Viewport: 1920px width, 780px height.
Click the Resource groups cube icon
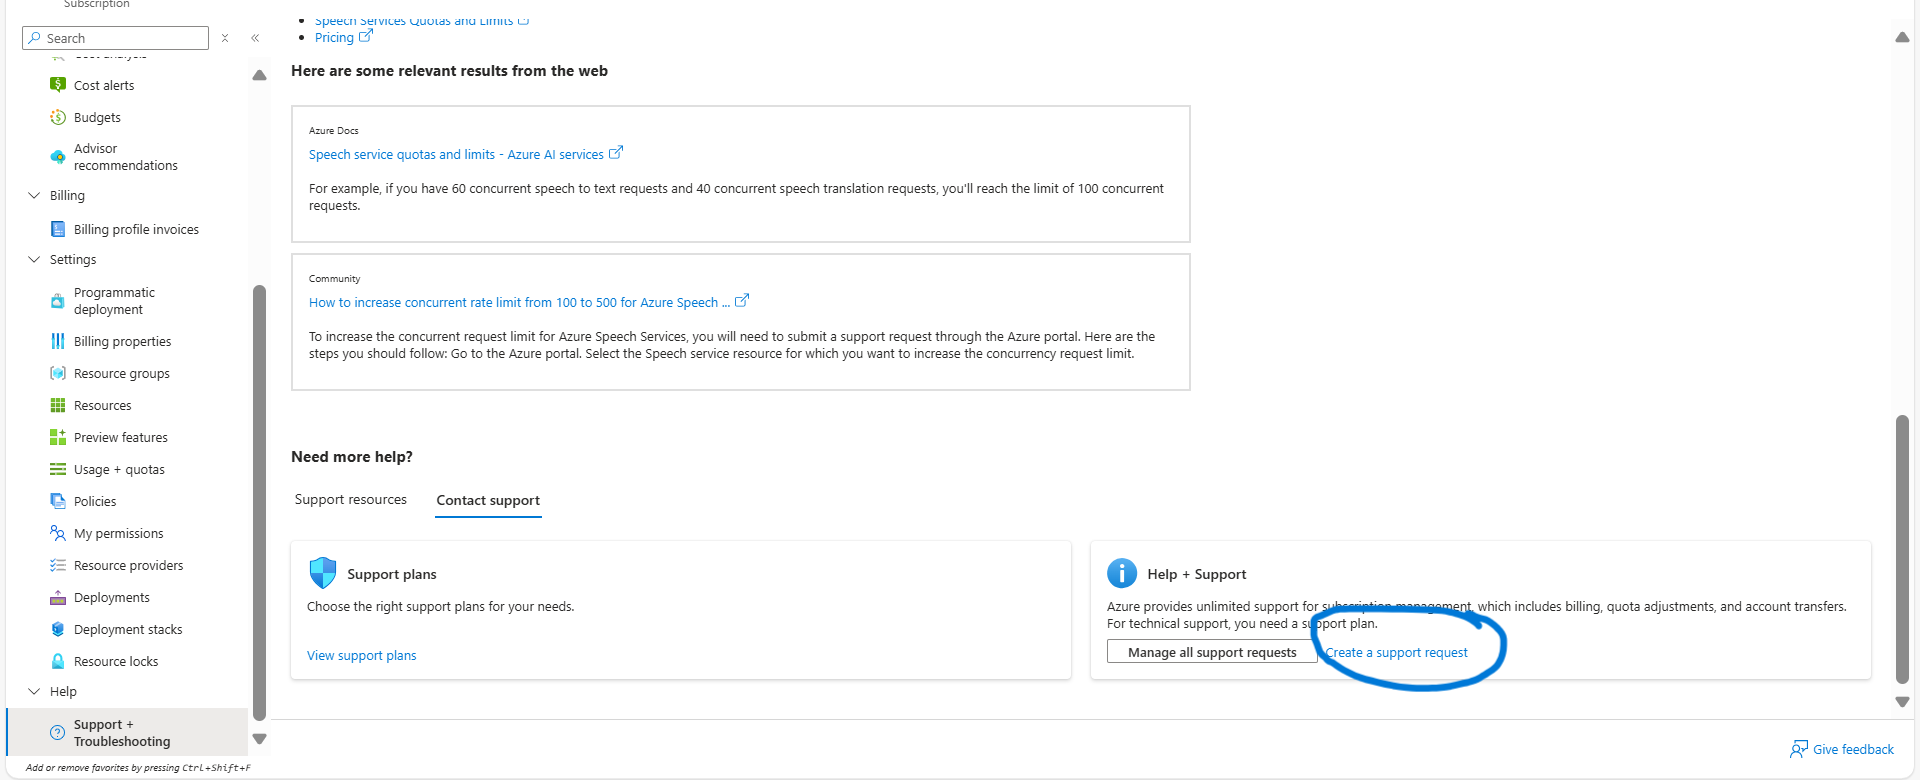(x=58, y=373)
